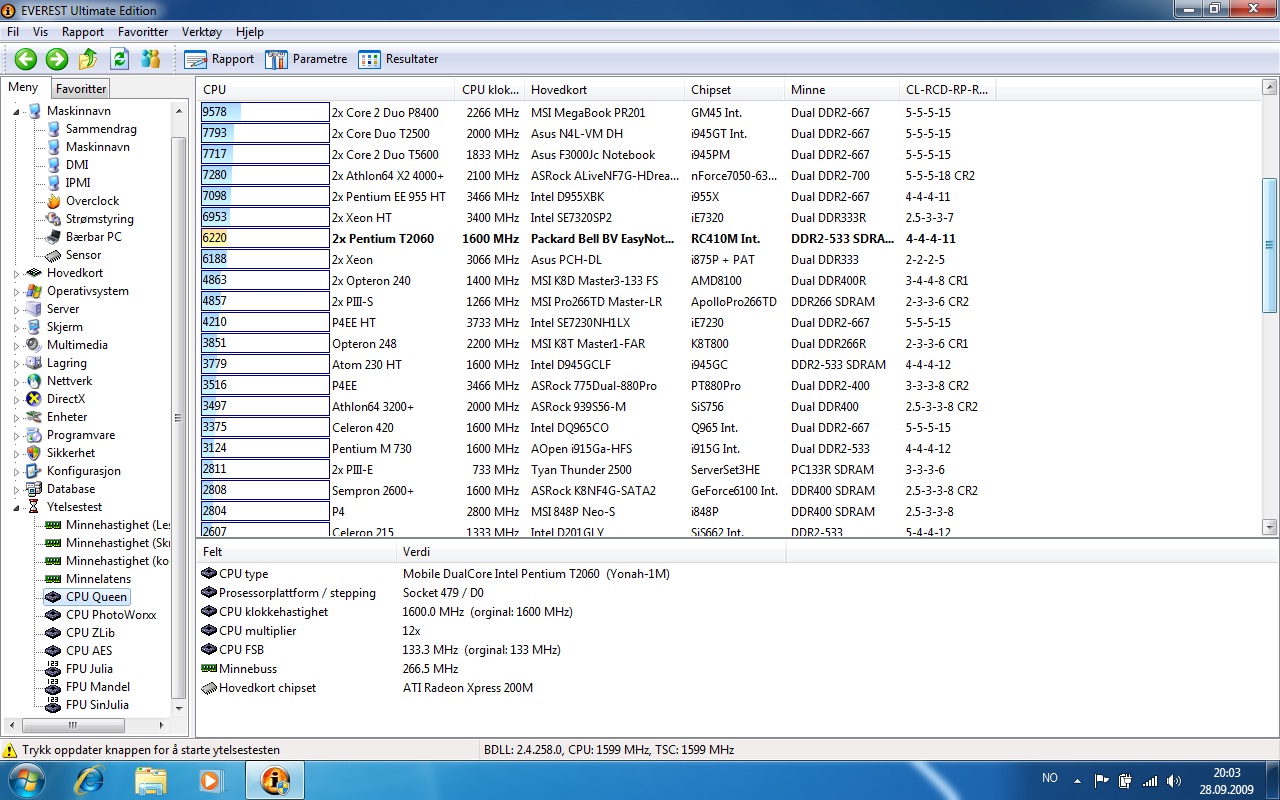Switch to the Favoritter sidebar tab
1280x800 pixels.
(x=81, y=89)
